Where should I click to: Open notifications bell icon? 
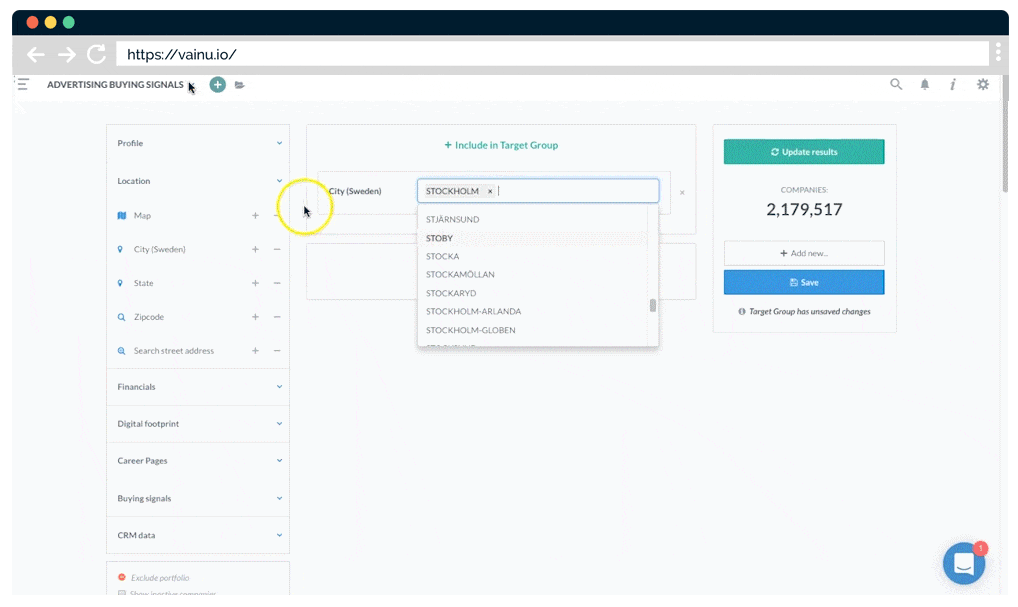point(925,85)
